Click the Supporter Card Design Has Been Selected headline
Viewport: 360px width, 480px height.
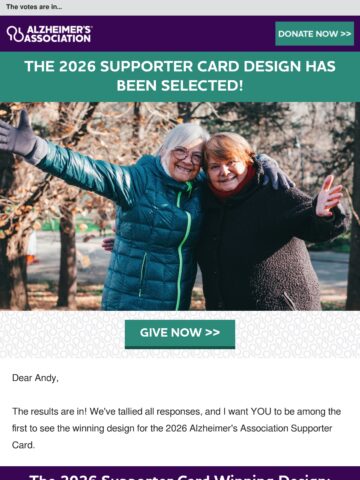point(180,76)
